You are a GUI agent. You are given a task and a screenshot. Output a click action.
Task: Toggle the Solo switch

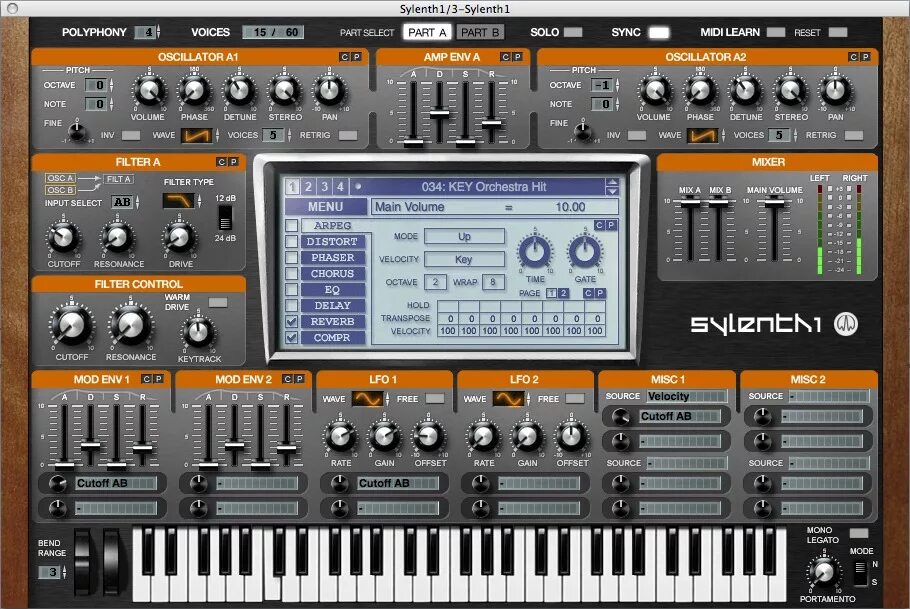pyautogui.click(x=573, y=32)
